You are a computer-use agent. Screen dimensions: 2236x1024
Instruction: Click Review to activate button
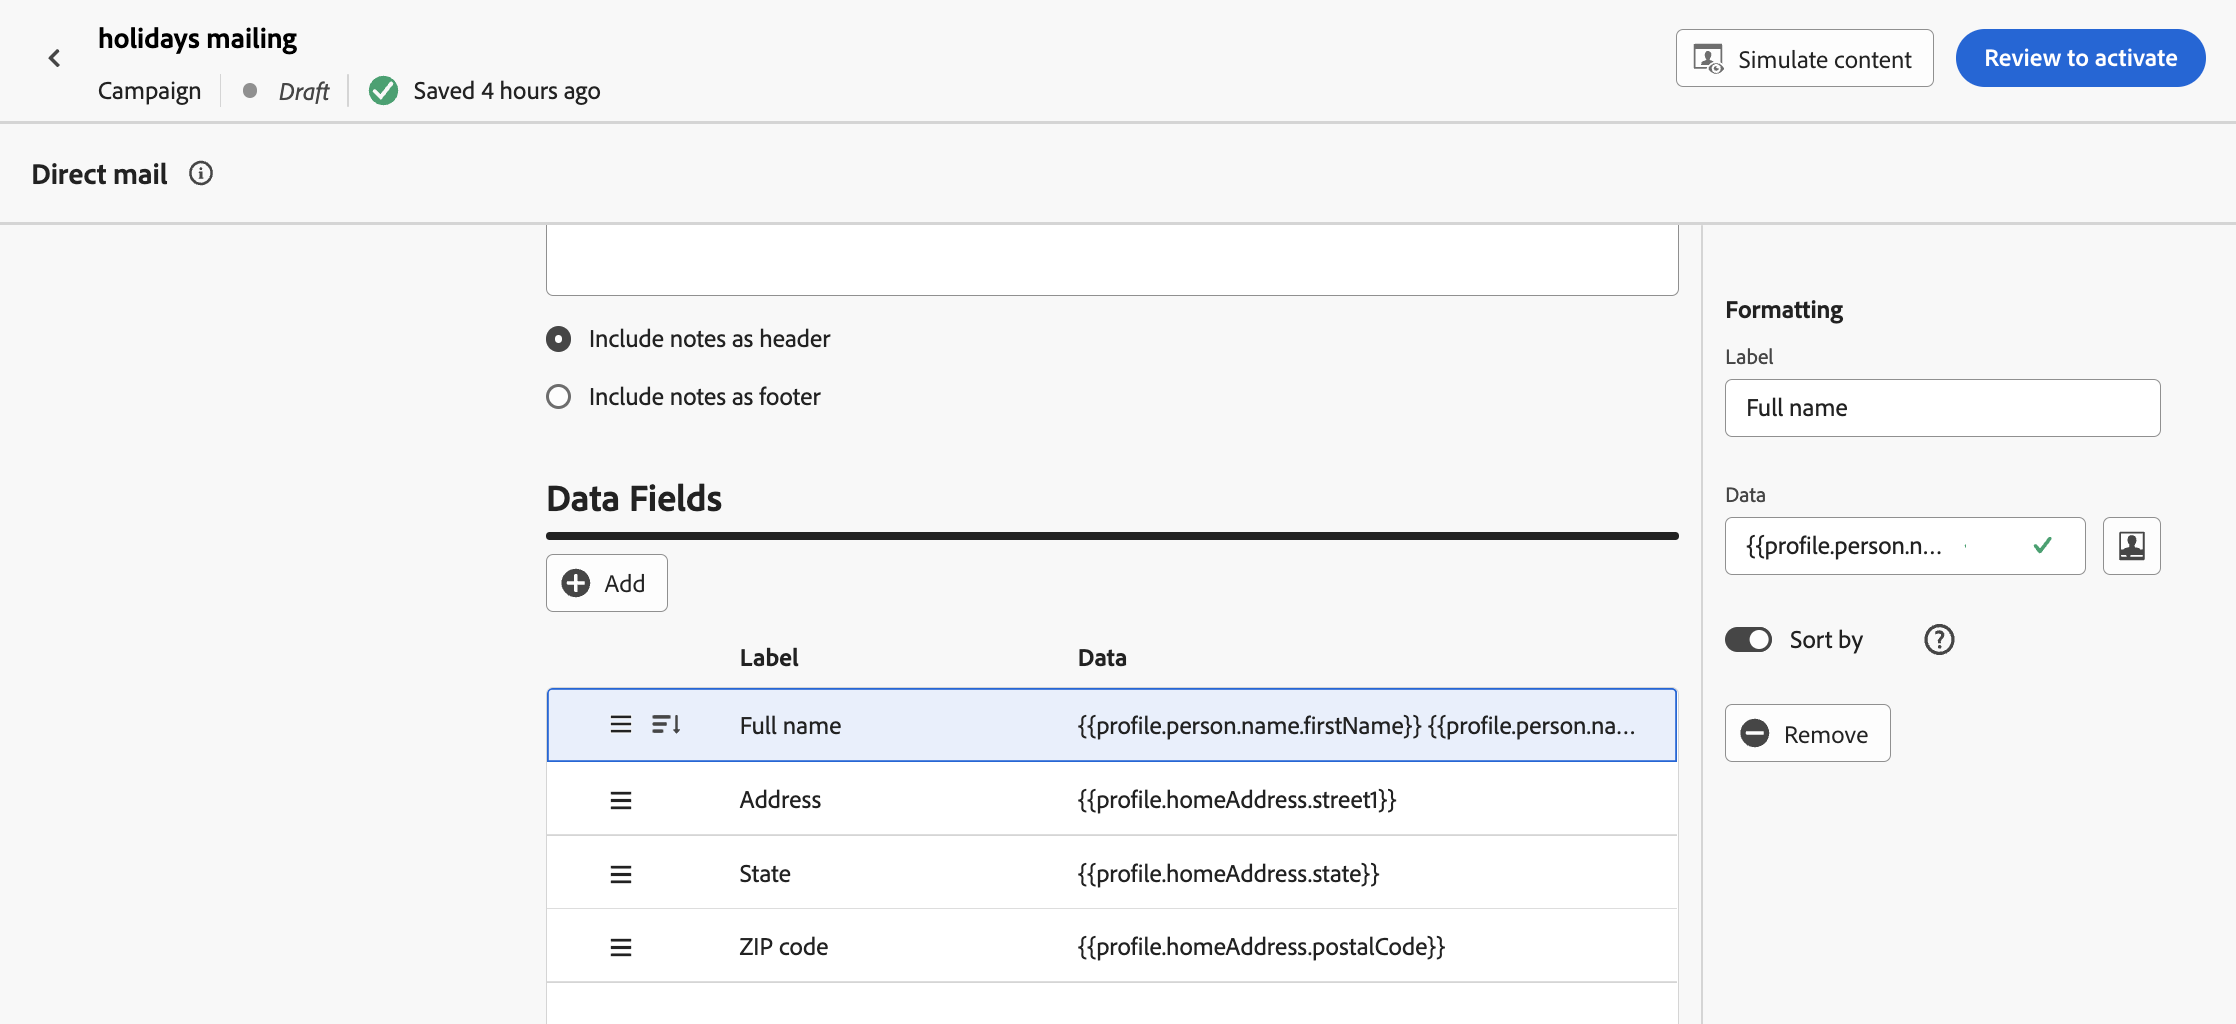point(2080,58)
